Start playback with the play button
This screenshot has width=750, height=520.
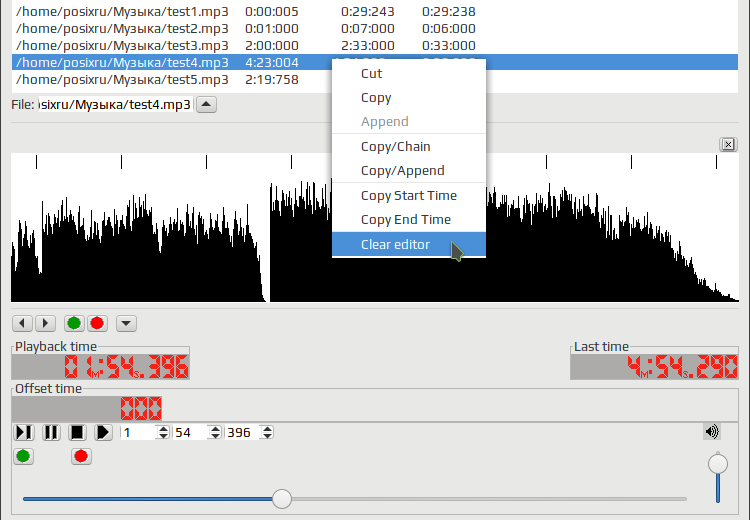(x=103, y=432)
